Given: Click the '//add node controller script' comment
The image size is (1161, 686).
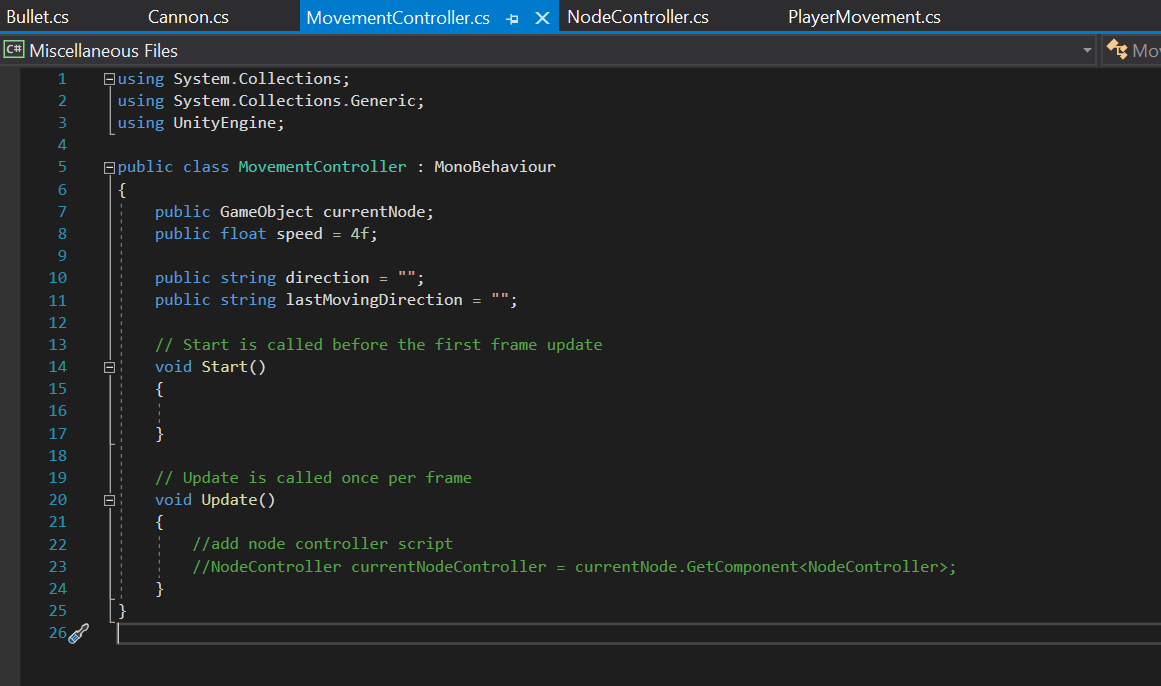Looking at the screenshot, I should click(322, 544).
